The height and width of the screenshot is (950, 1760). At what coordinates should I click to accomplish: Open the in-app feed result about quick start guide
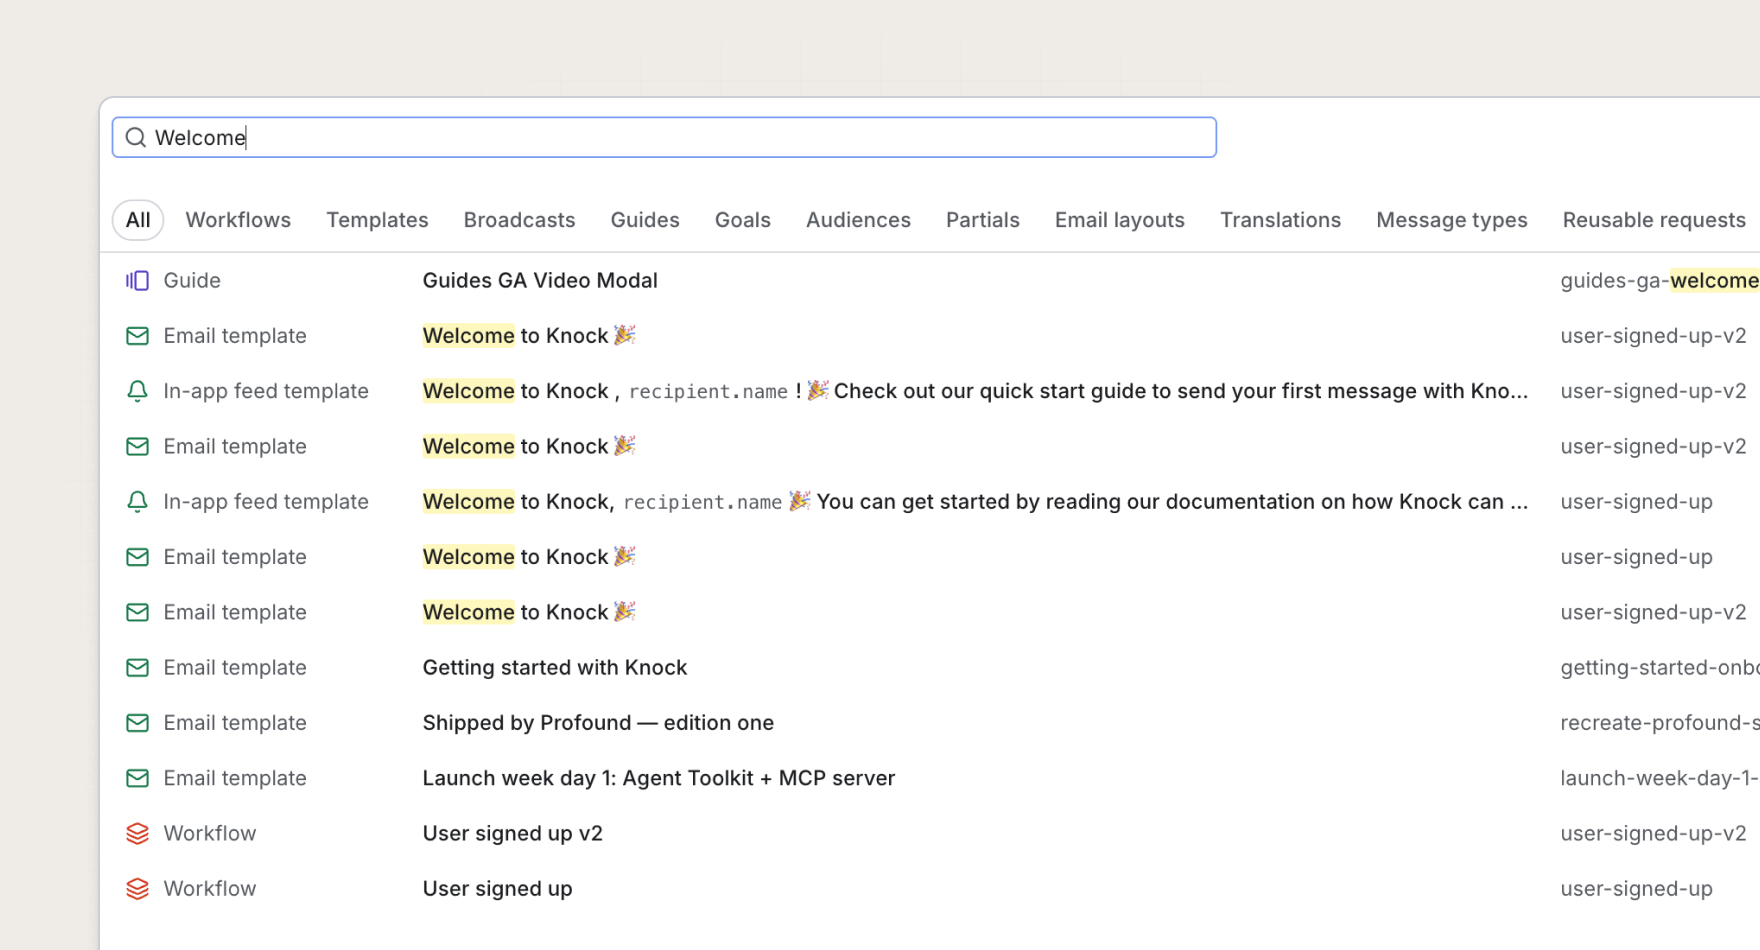(975, 391)
